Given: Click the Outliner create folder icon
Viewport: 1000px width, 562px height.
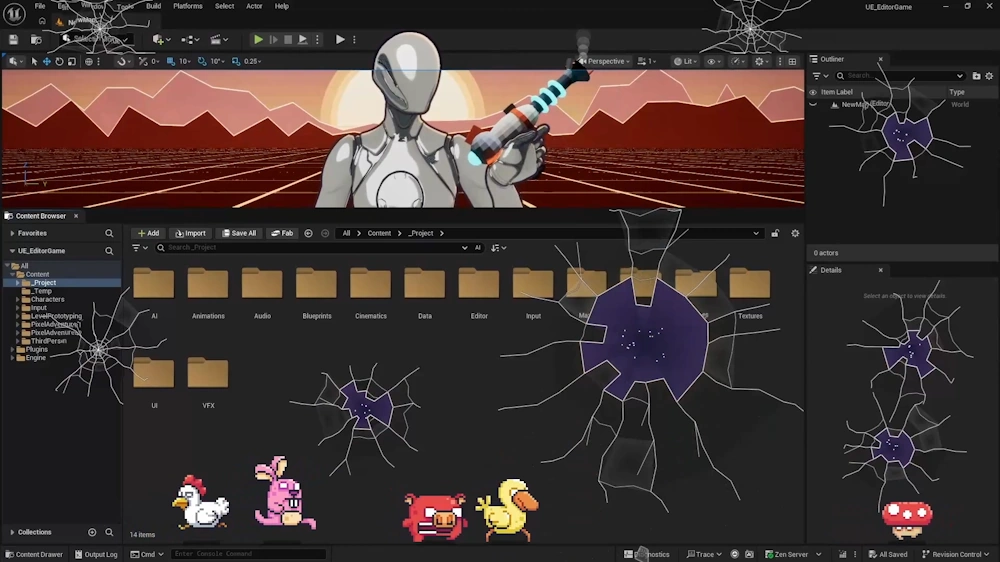Looking at the screenshot, I should click(x=976, y=76).
